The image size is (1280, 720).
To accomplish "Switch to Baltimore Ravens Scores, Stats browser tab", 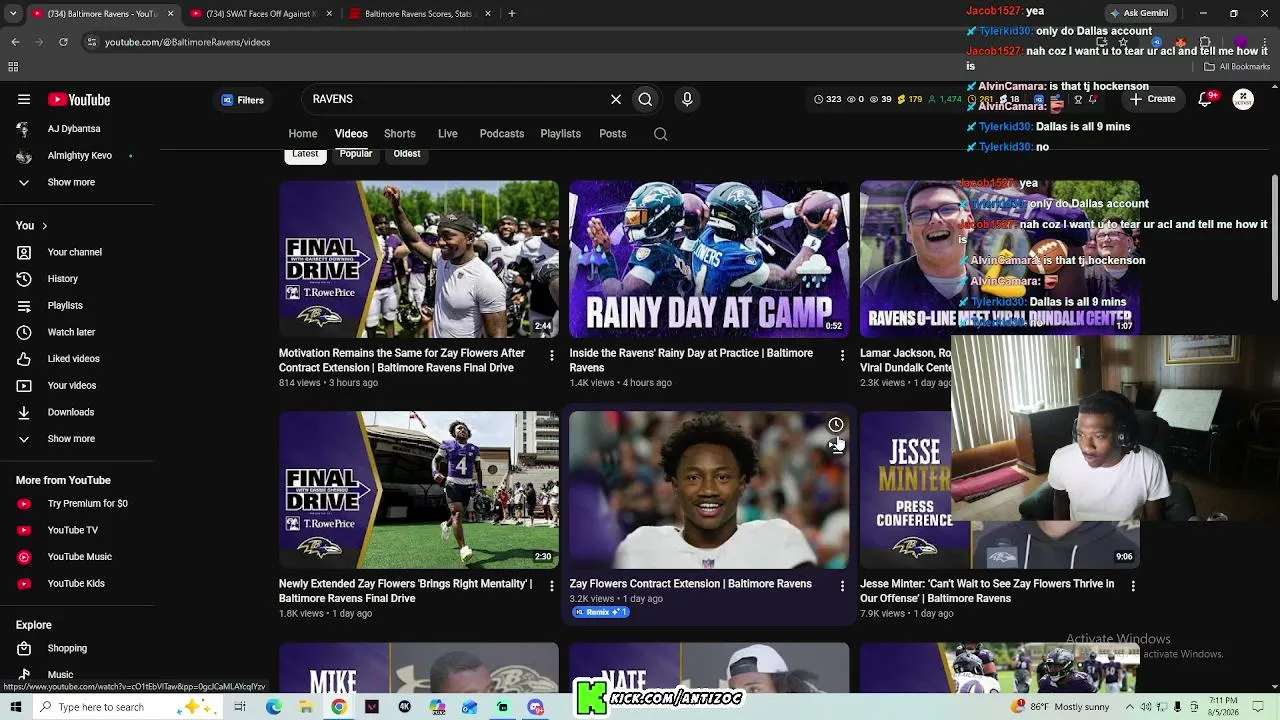I will (x=420, y=14).
